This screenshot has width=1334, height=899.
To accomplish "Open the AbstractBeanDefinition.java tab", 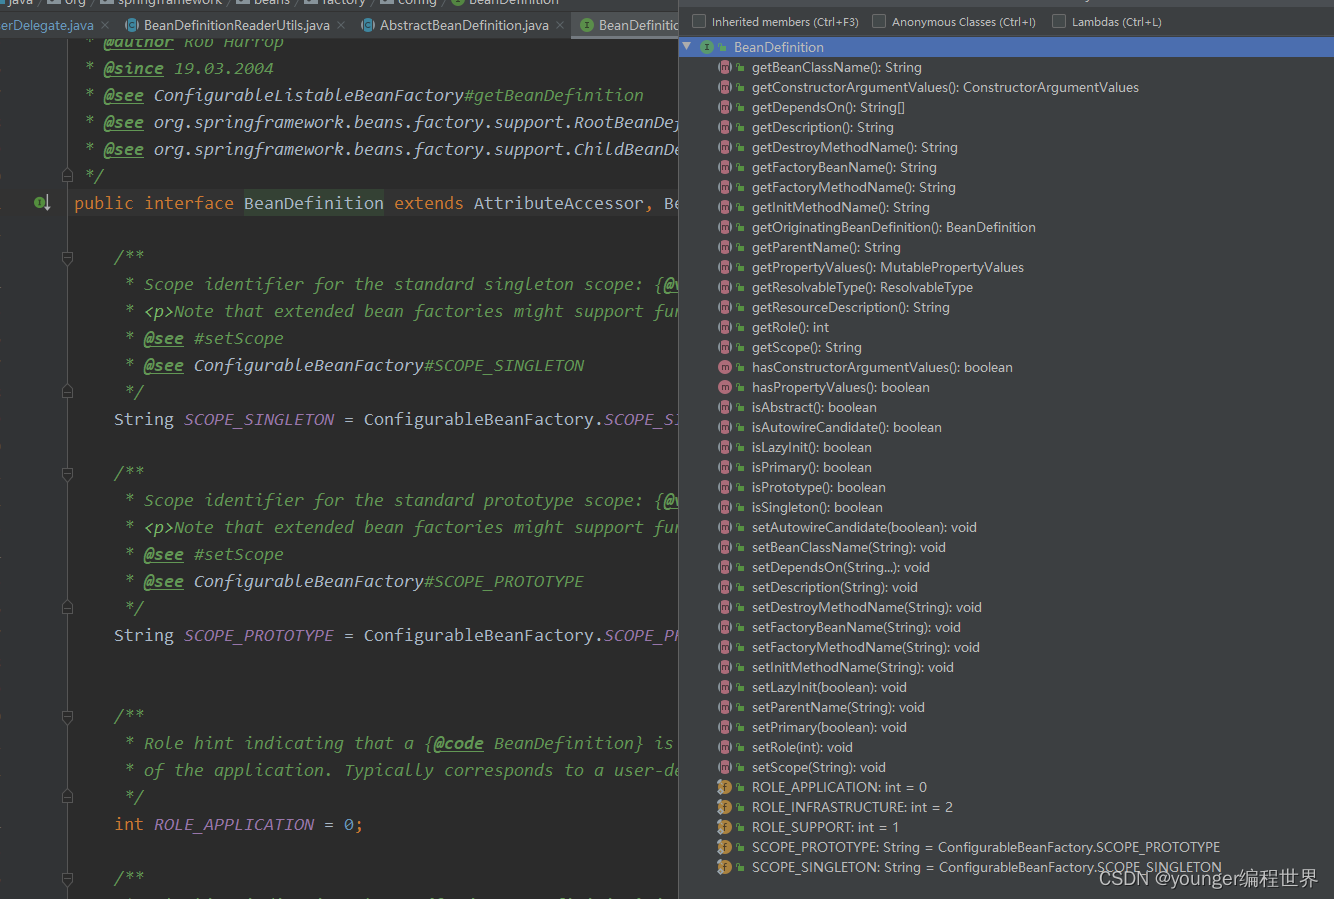I will click(464, 25).
